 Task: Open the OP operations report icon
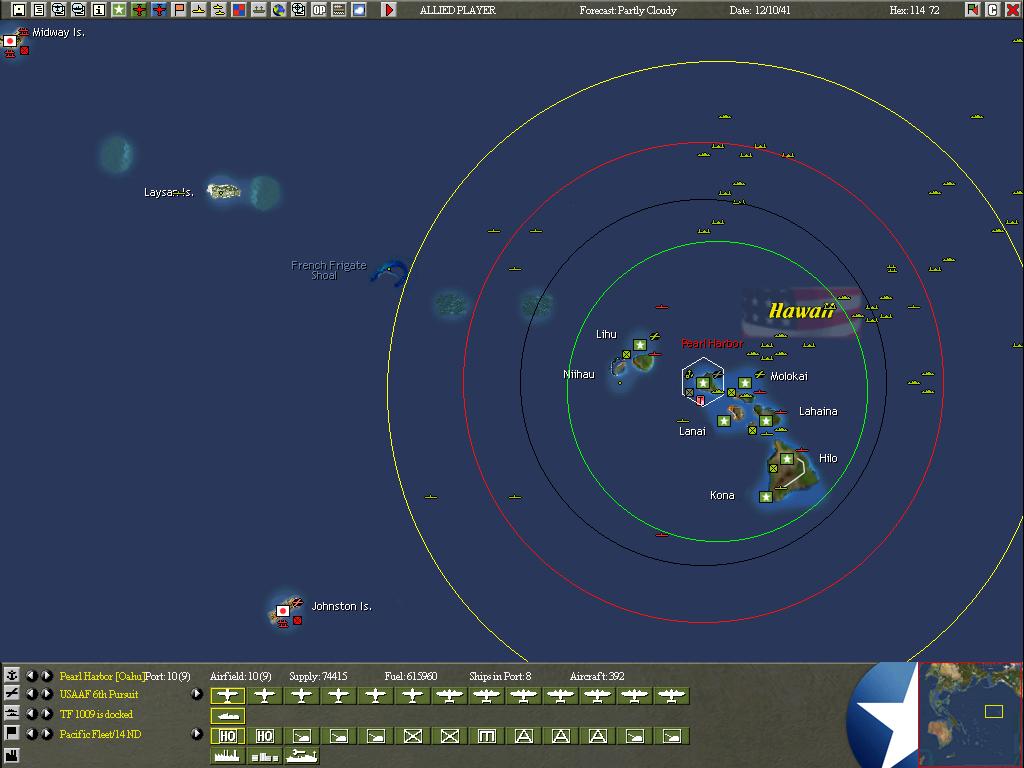pyautogui.click(x=319, y=10)
